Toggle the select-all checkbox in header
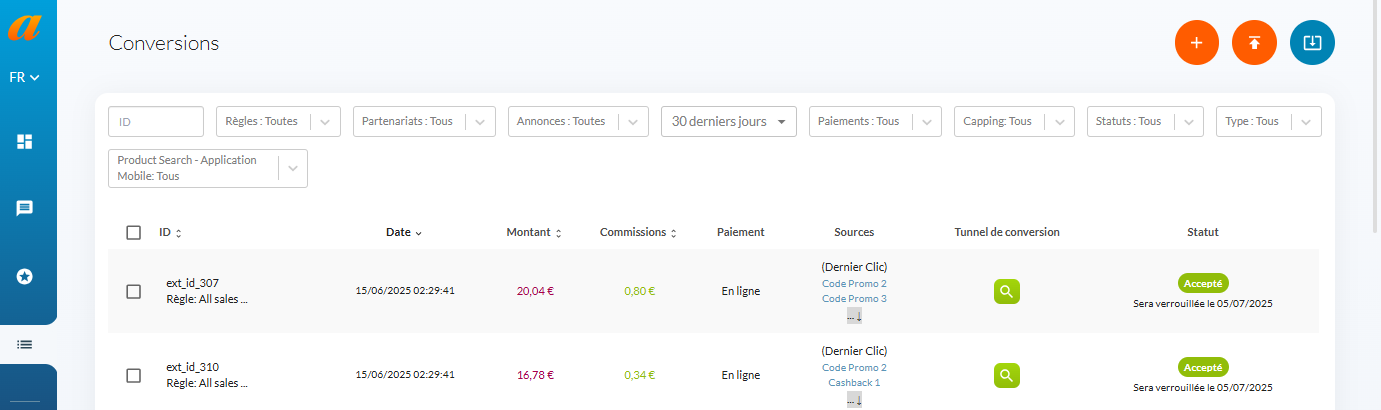Screen dimensions: 1381x410 [134, 232]
